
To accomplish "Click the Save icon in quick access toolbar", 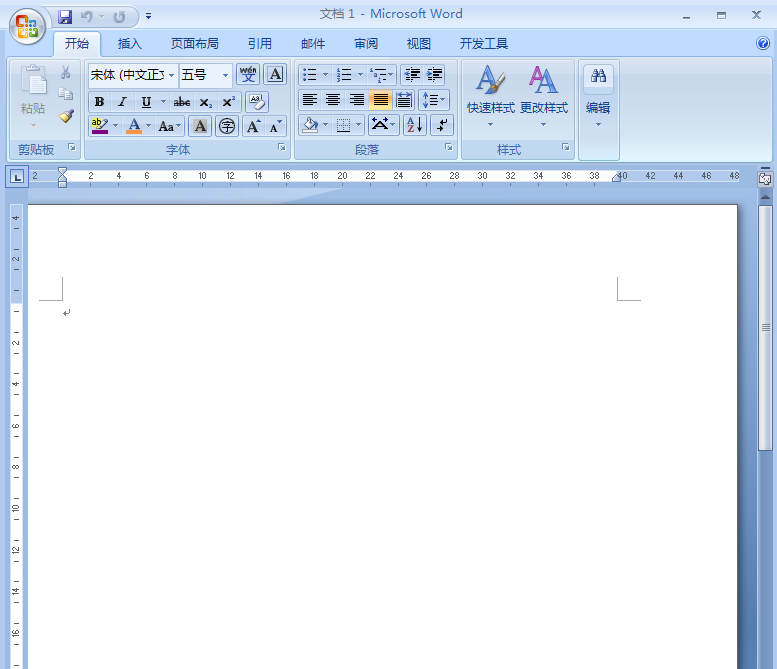I will [x=65, y=17].
